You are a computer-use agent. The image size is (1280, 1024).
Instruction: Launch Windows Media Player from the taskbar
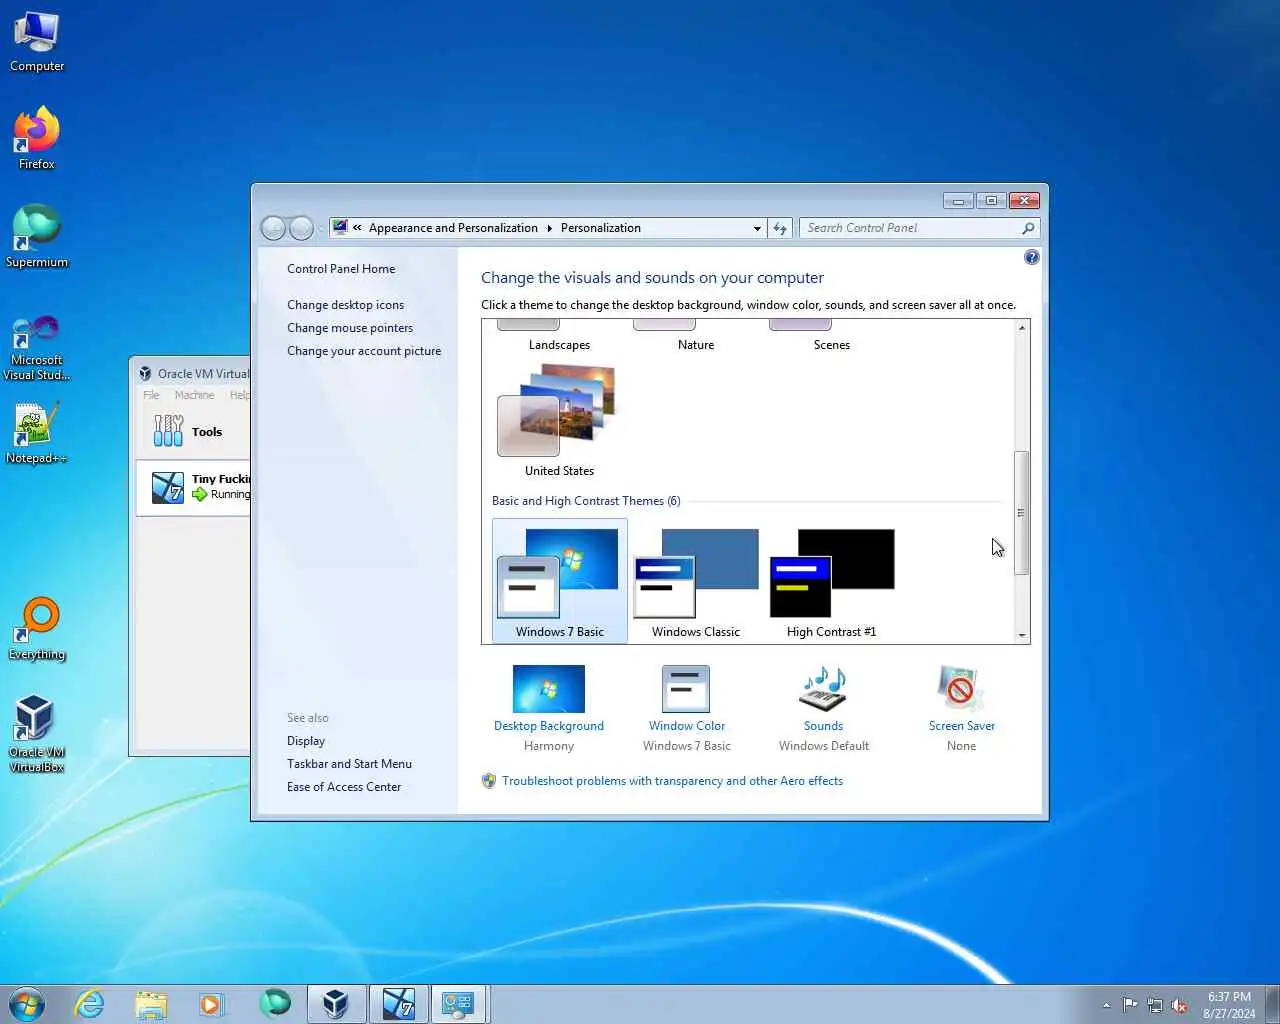[212, 1004]
